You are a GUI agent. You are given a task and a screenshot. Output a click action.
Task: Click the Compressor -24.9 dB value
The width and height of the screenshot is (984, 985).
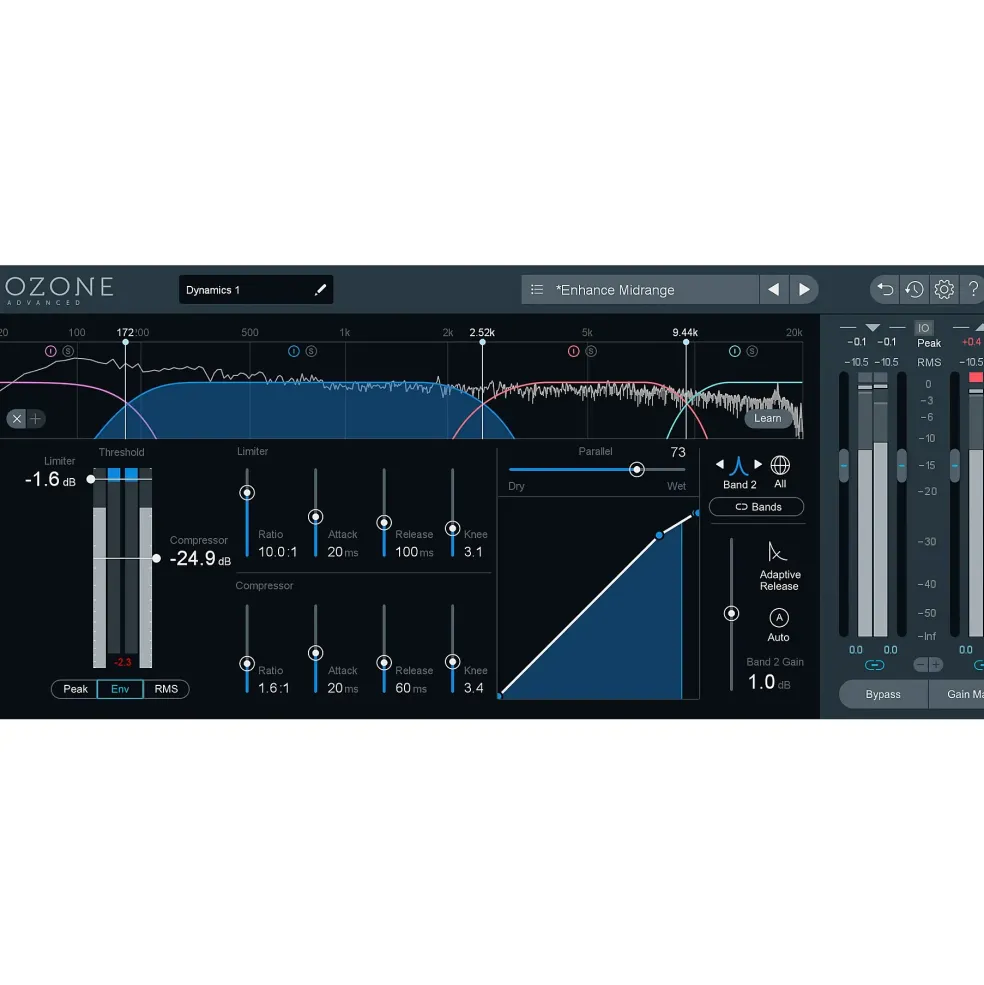[x=200, y=558]
